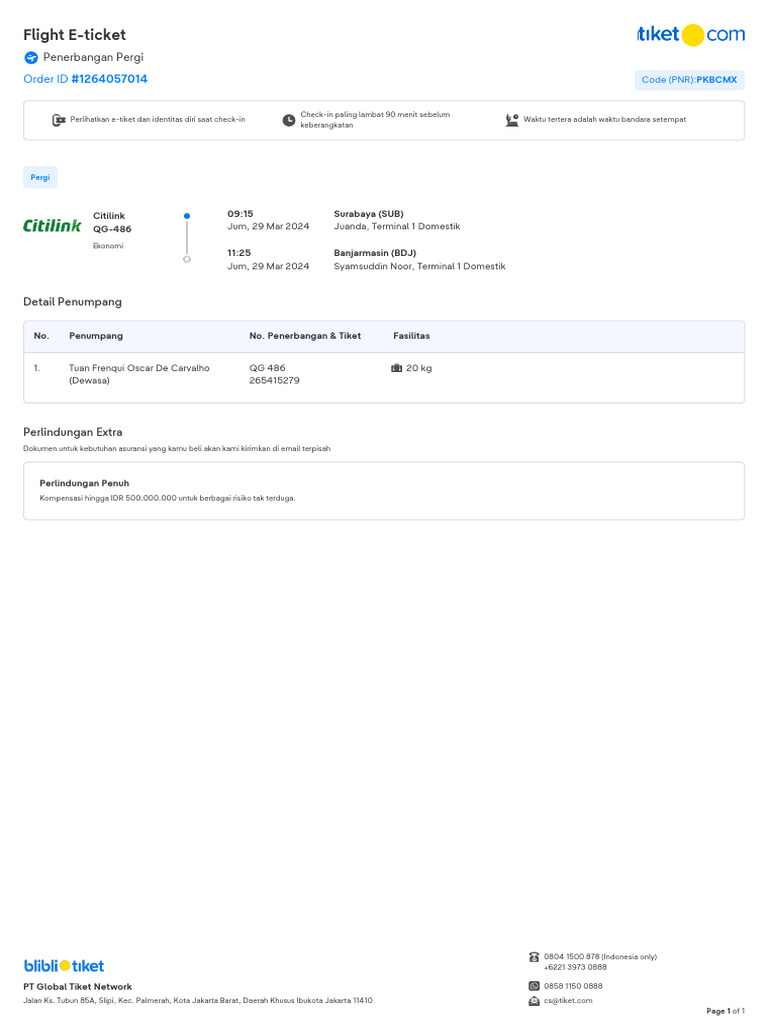The image size is (768, 1024).
Task: Click the Order ID #1264057014 link
Action: tap(86, 79)
